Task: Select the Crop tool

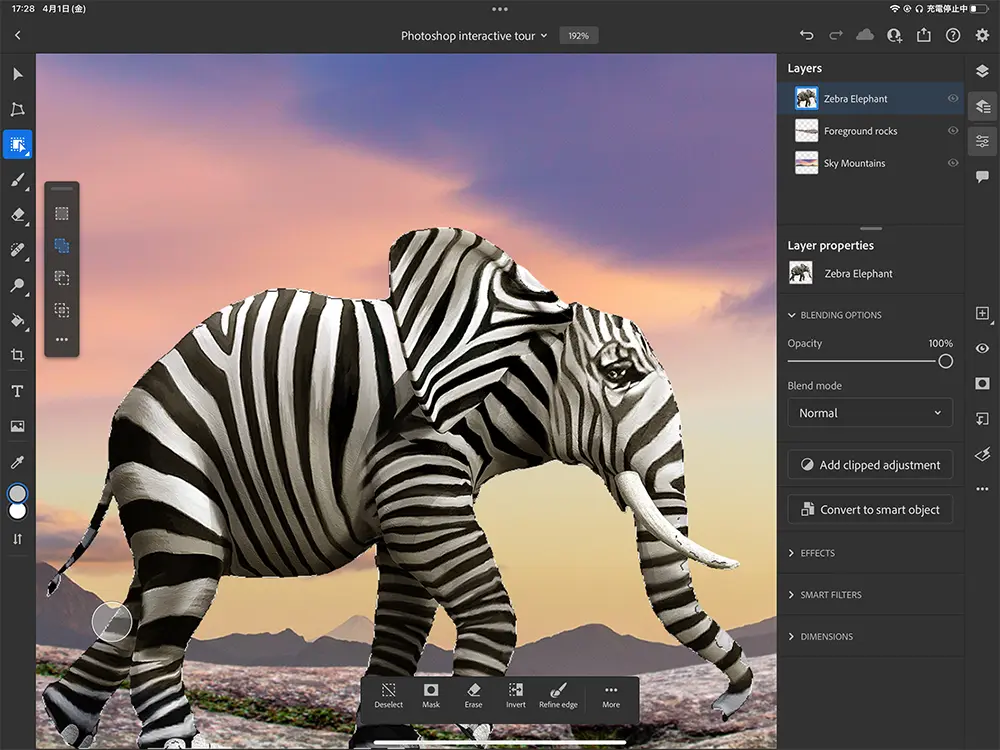Action: click(17, 355)
